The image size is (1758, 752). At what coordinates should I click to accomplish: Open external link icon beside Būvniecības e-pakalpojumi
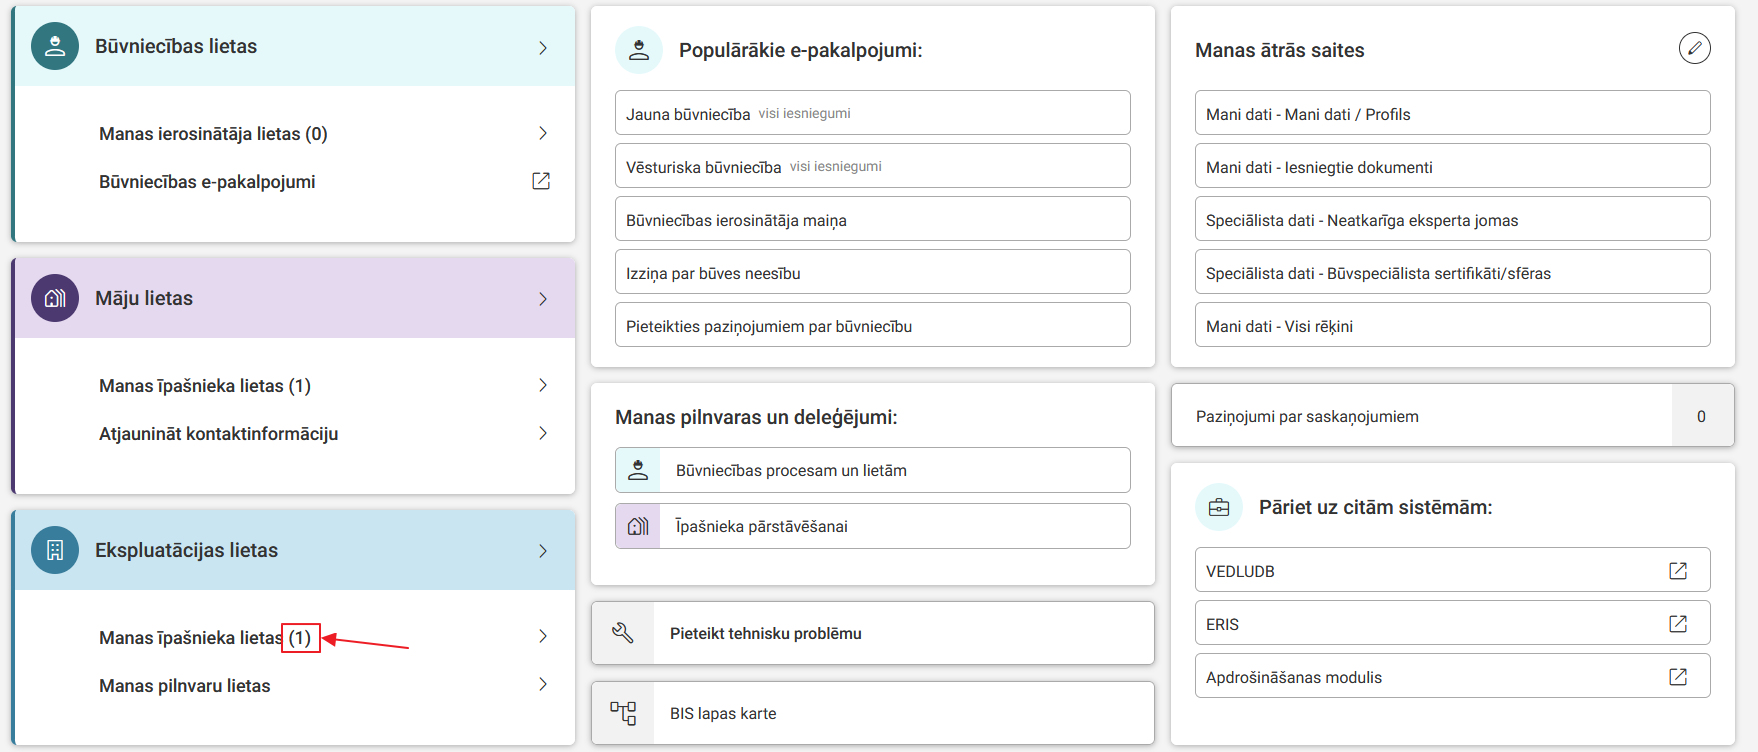(x=541, y=181)
